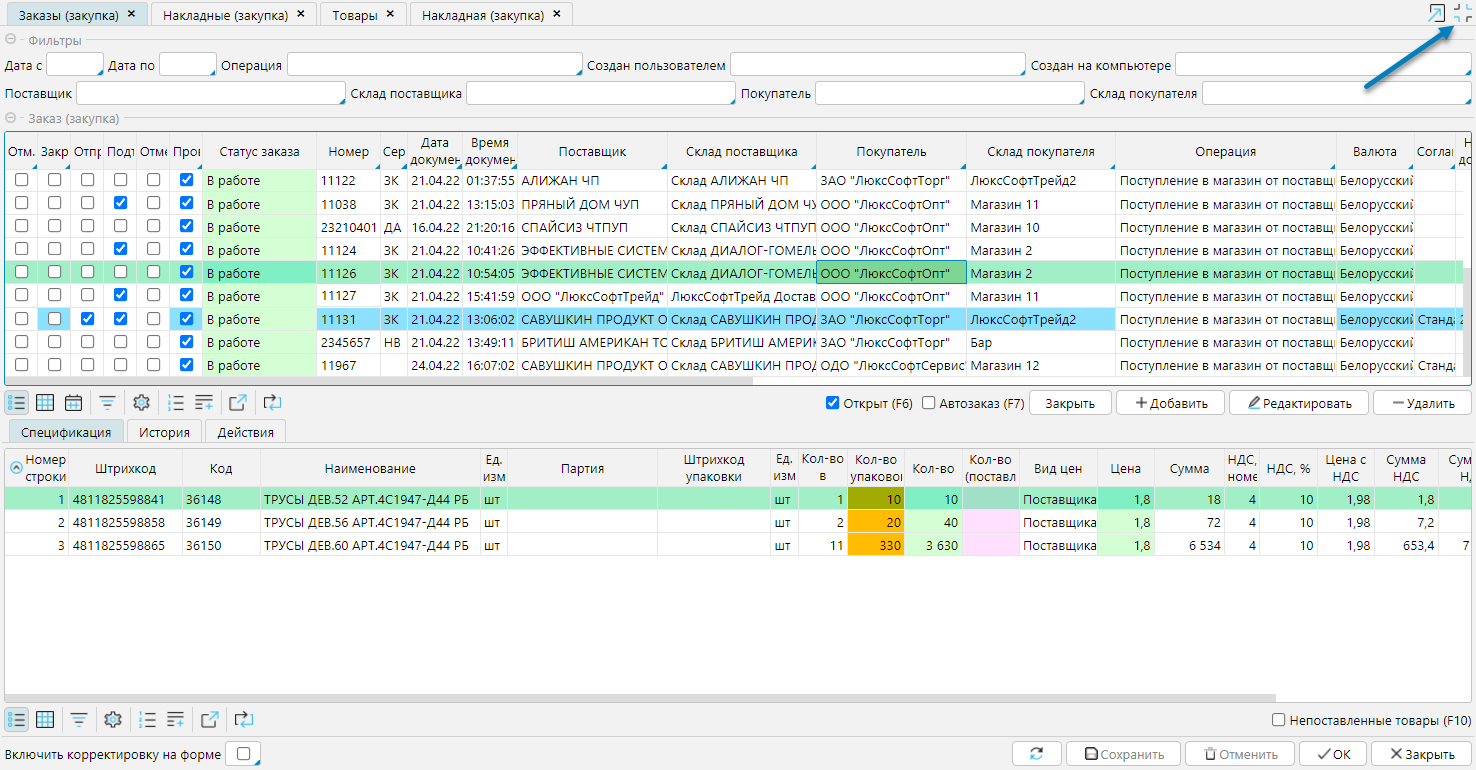1476x770 pixels.
Task: Enable the Автозаказ (F7) checkbox
Action: pos(929,403)
